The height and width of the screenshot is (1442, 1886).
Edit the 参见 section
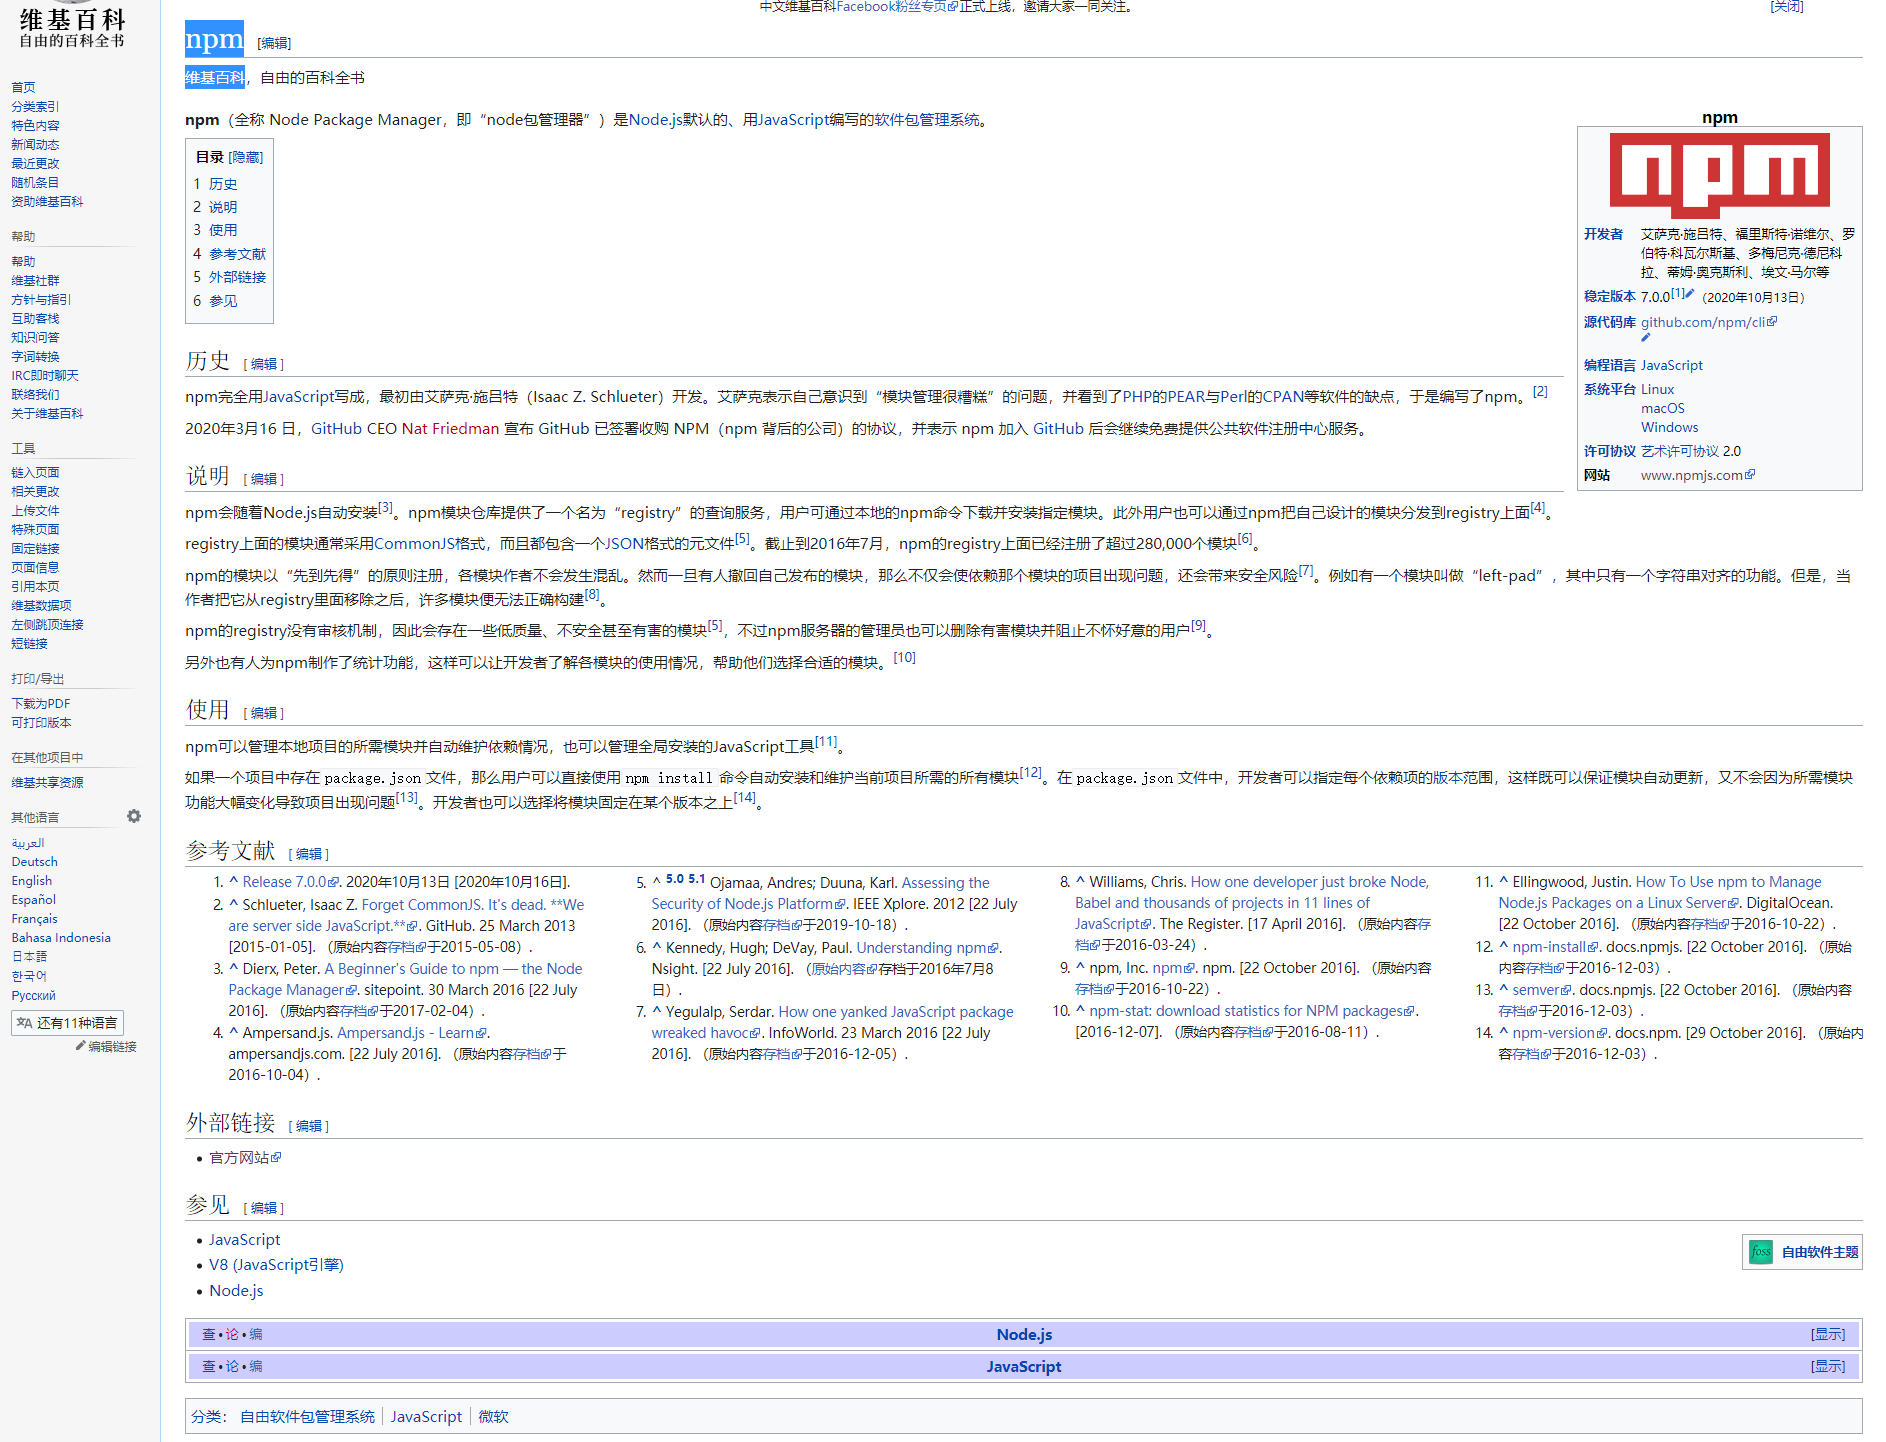point(264,1208)
